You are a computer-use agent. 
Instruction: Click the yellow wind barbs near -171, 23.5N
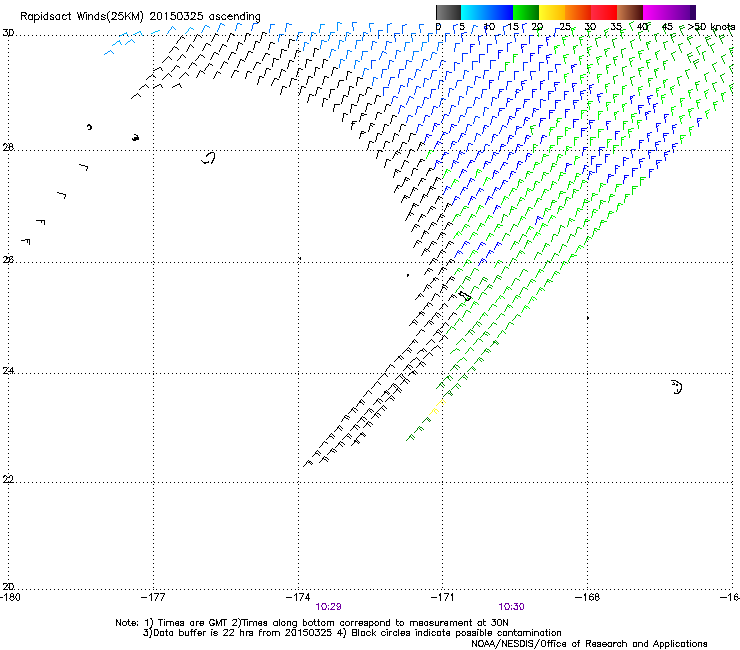[x=437, y=407]
